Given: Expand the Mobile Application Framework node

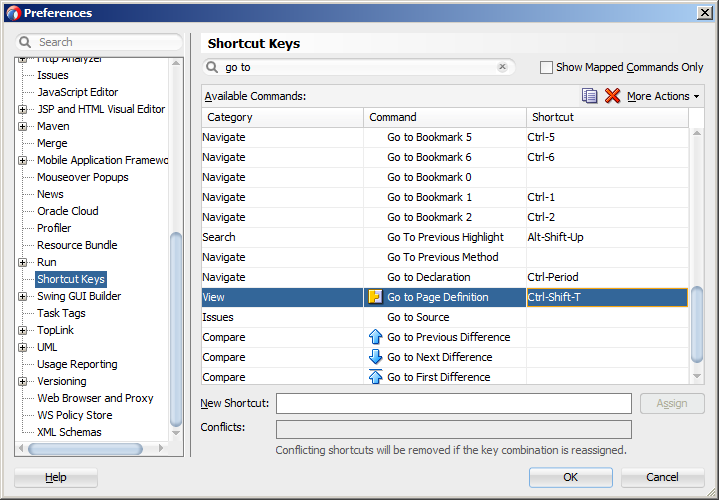Looking at the screenshot, I should (x=22, y=160).
